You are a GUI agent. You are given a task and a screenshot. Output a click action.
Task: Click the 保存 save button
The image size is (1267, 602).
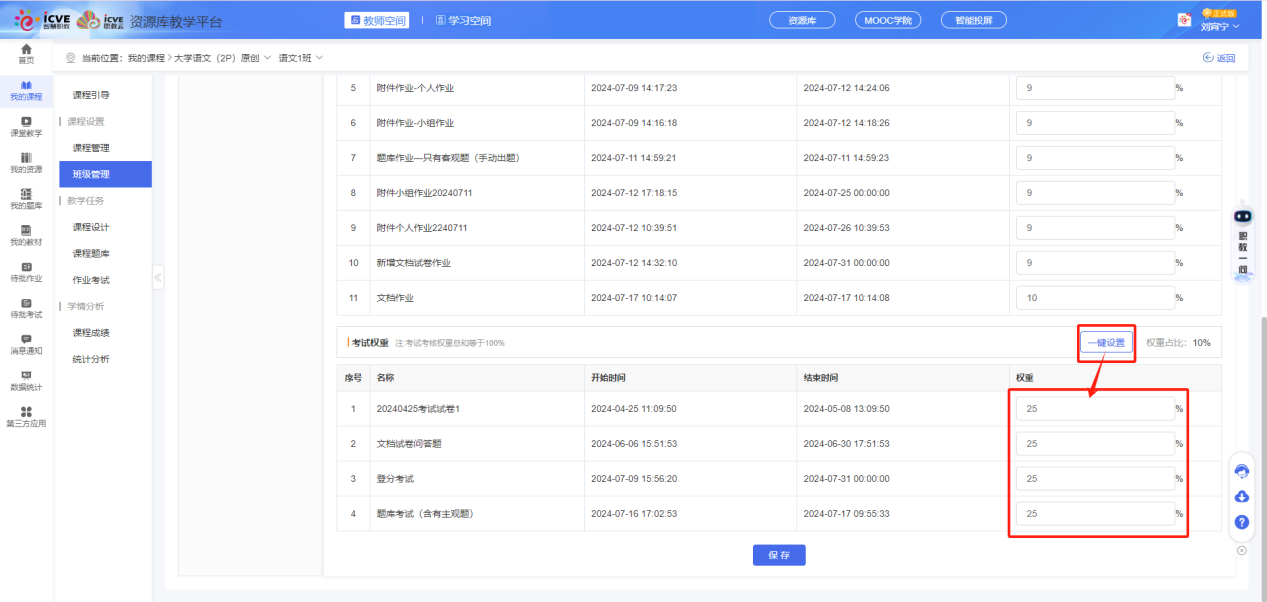tap(778, 555)
